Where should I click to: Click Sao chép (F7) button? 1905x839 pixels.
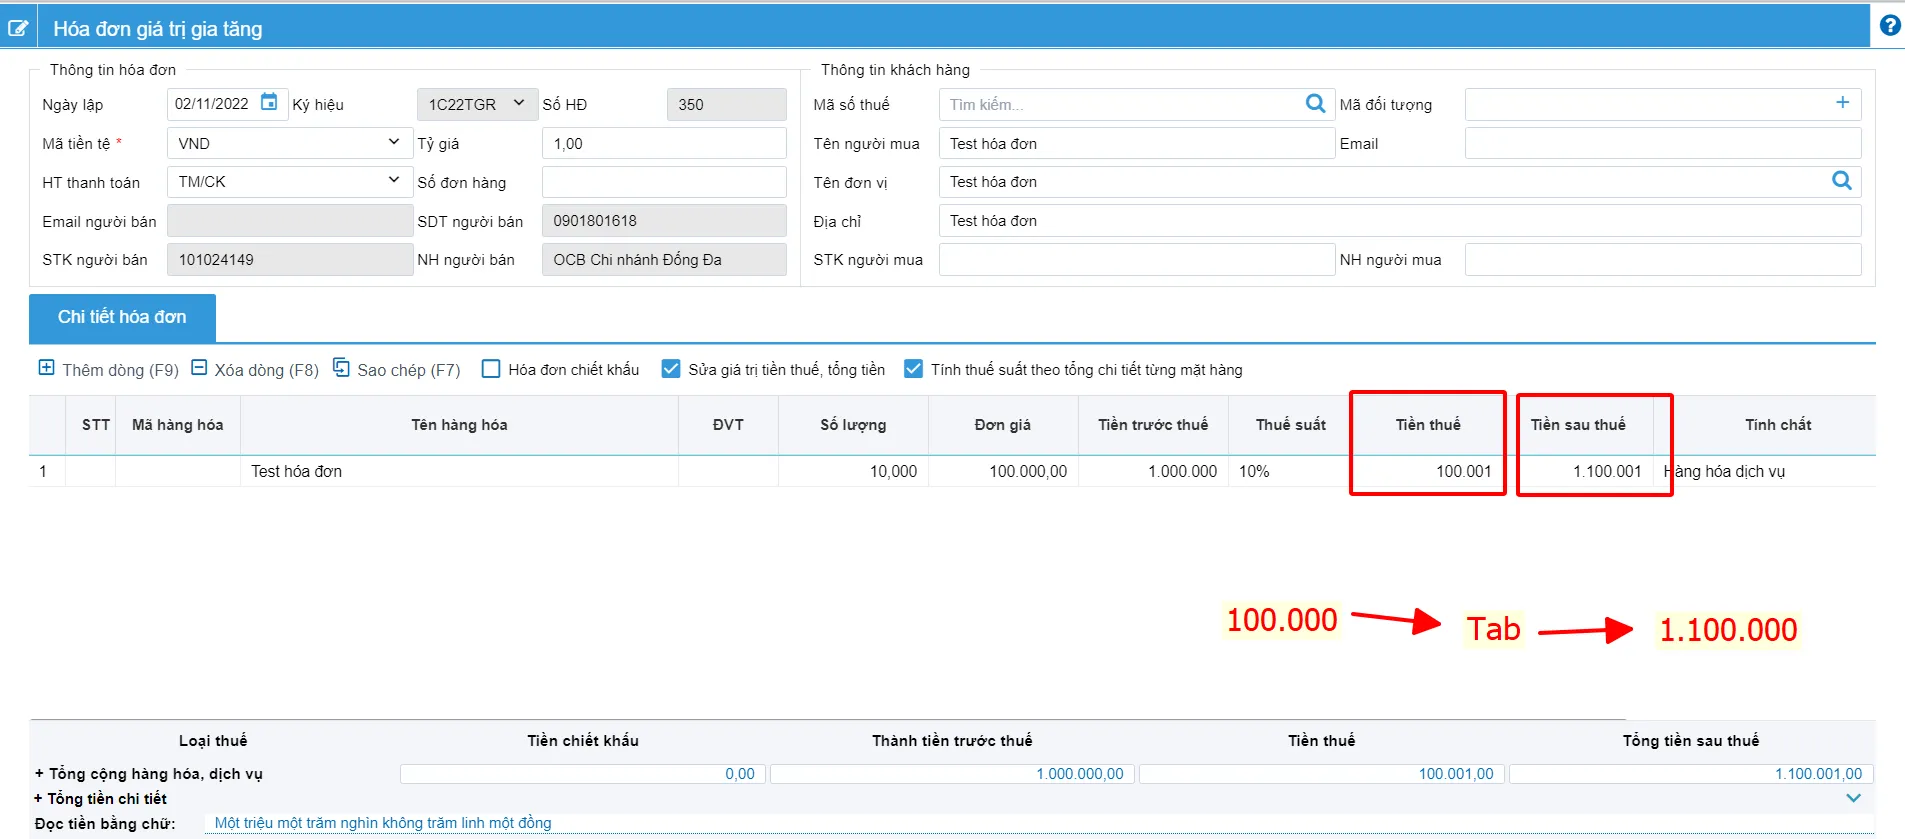coord(397,369)
